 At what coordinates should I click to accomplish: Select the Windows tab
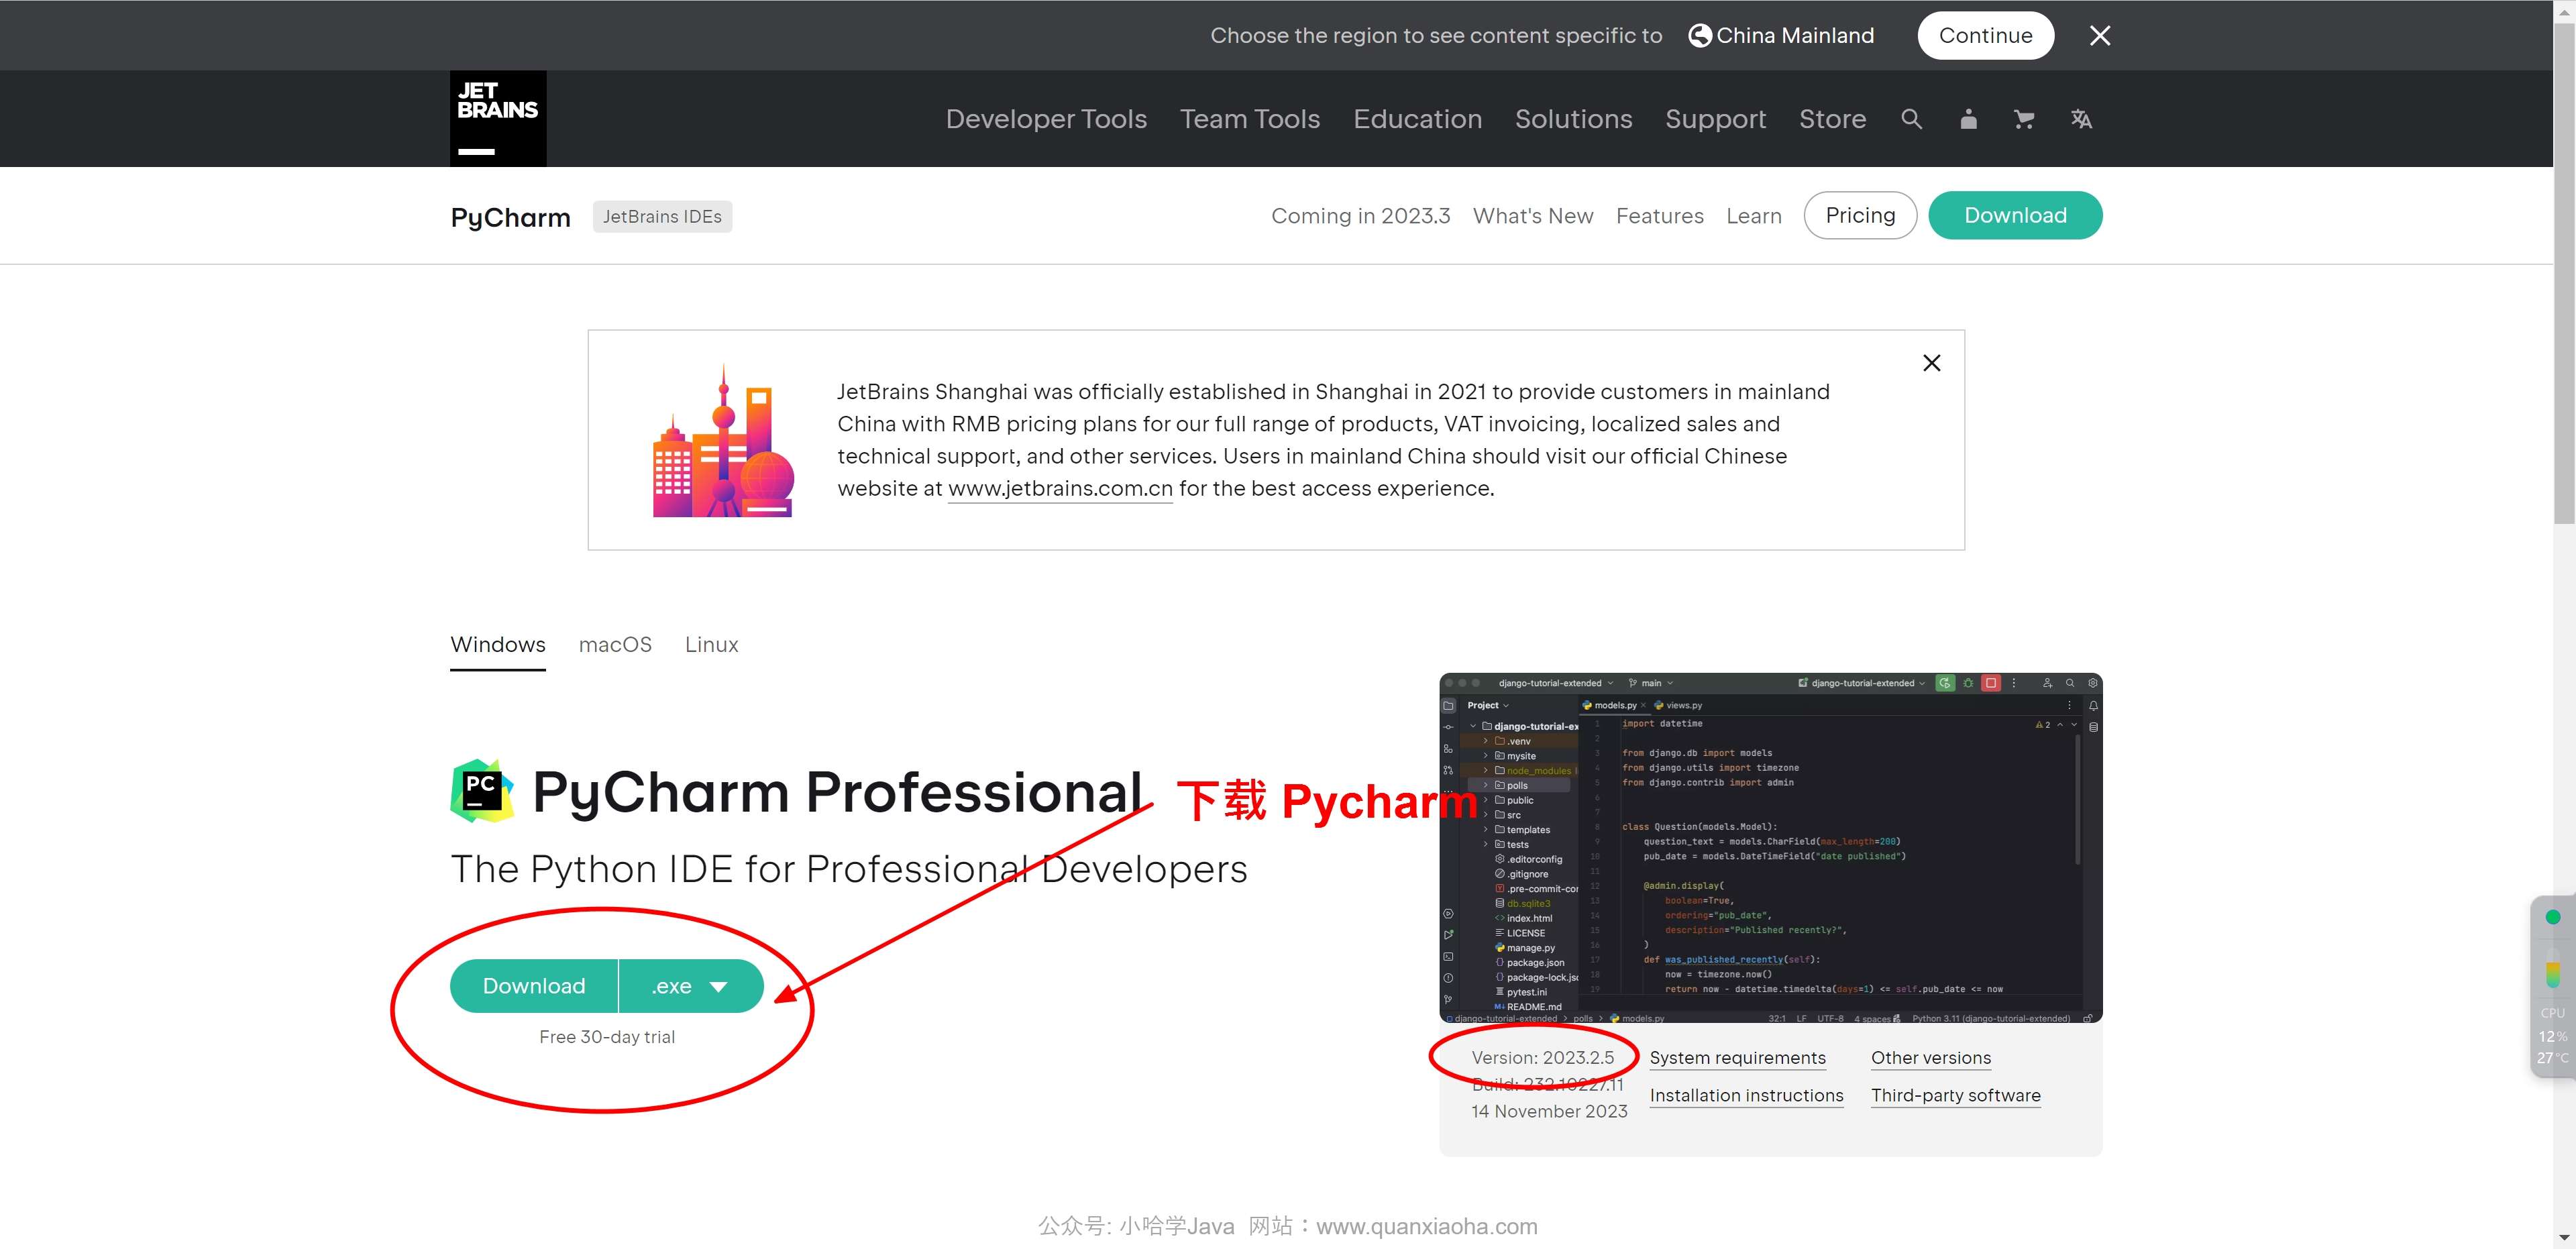(498, 645)
